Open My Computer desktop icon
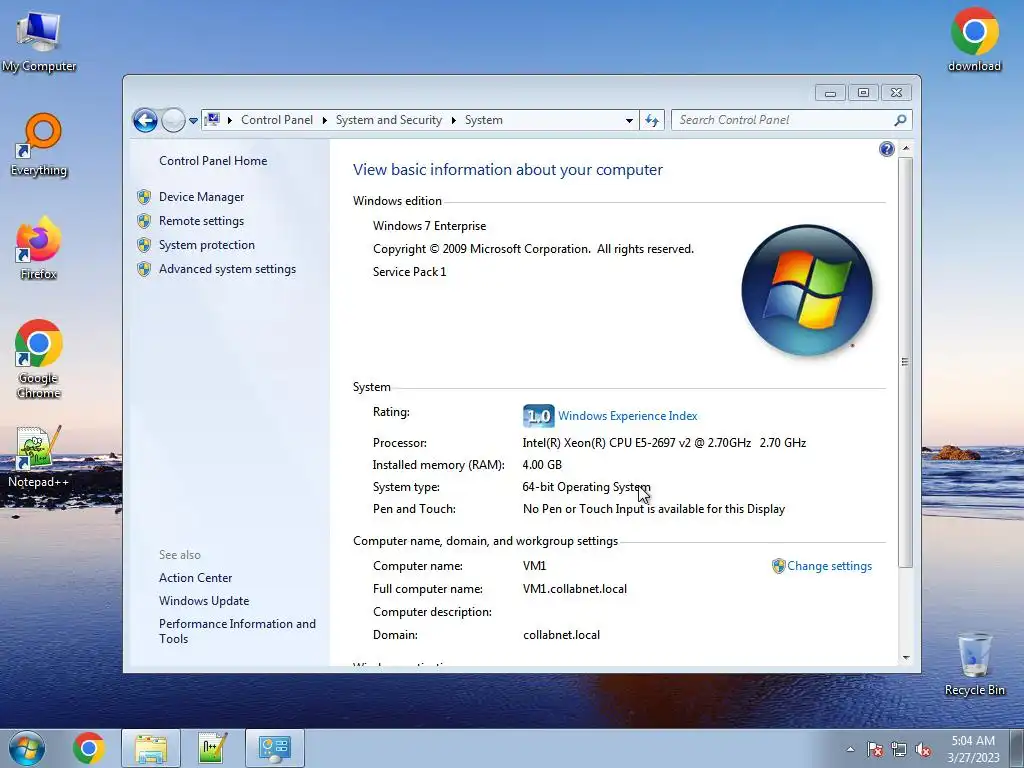Viewport: 1024px width, 768px height. [39, 40]
